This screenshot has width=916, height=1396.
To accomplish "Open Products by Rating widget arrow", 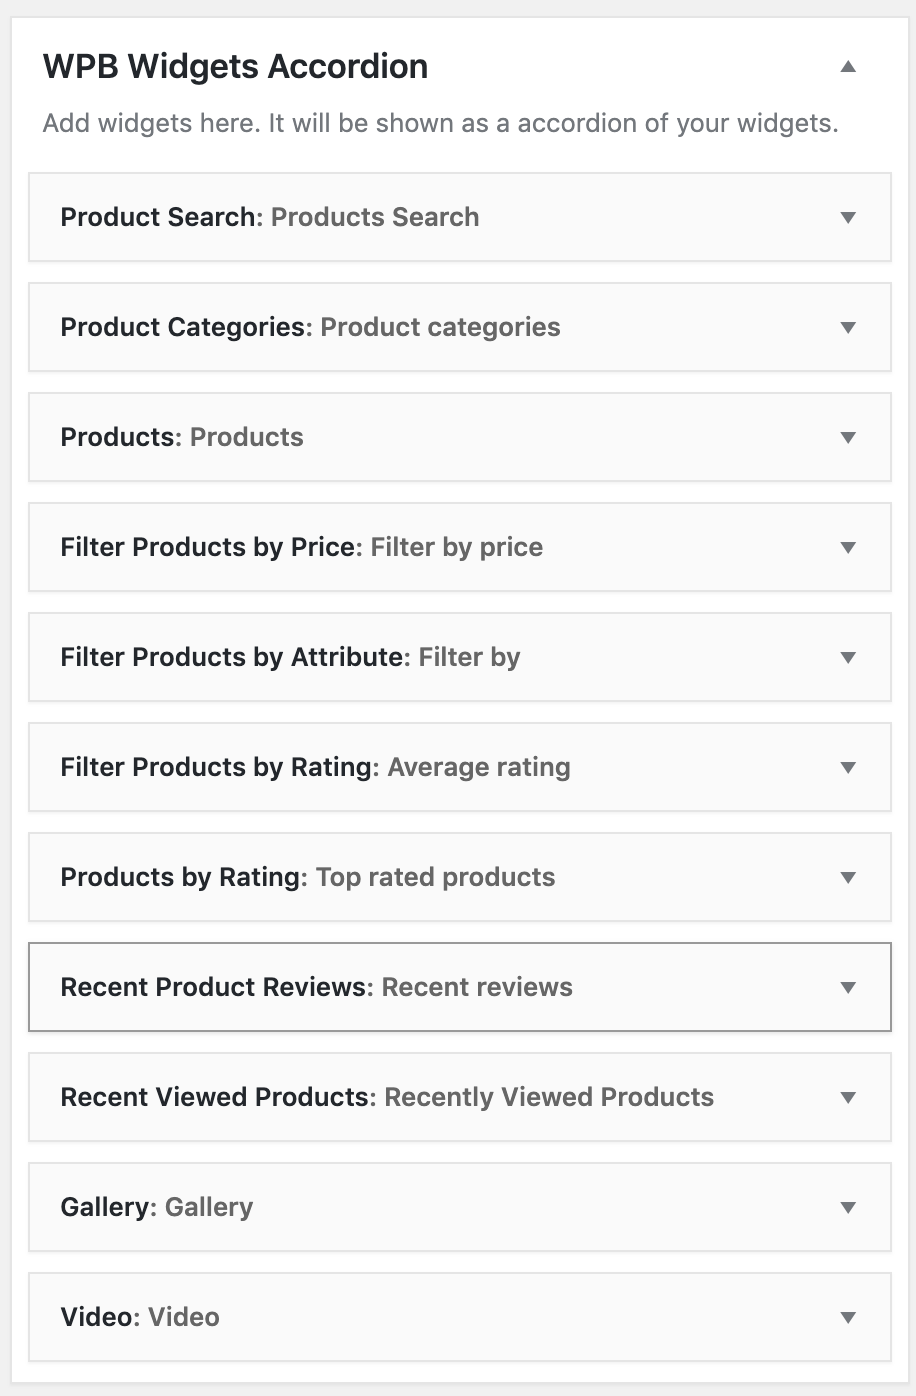I will click(848, 877).
